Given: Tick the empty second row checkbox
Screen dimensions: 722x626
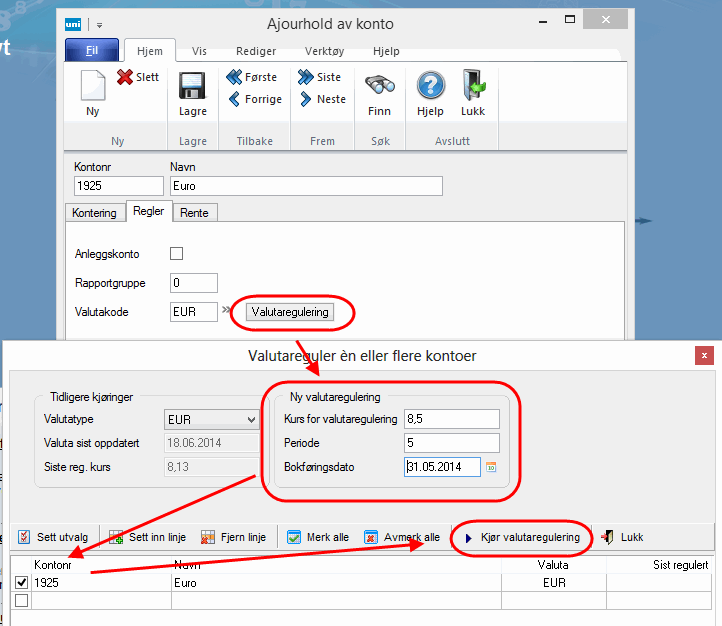Looking at the screenshot, I should click(x=22, y=600).
